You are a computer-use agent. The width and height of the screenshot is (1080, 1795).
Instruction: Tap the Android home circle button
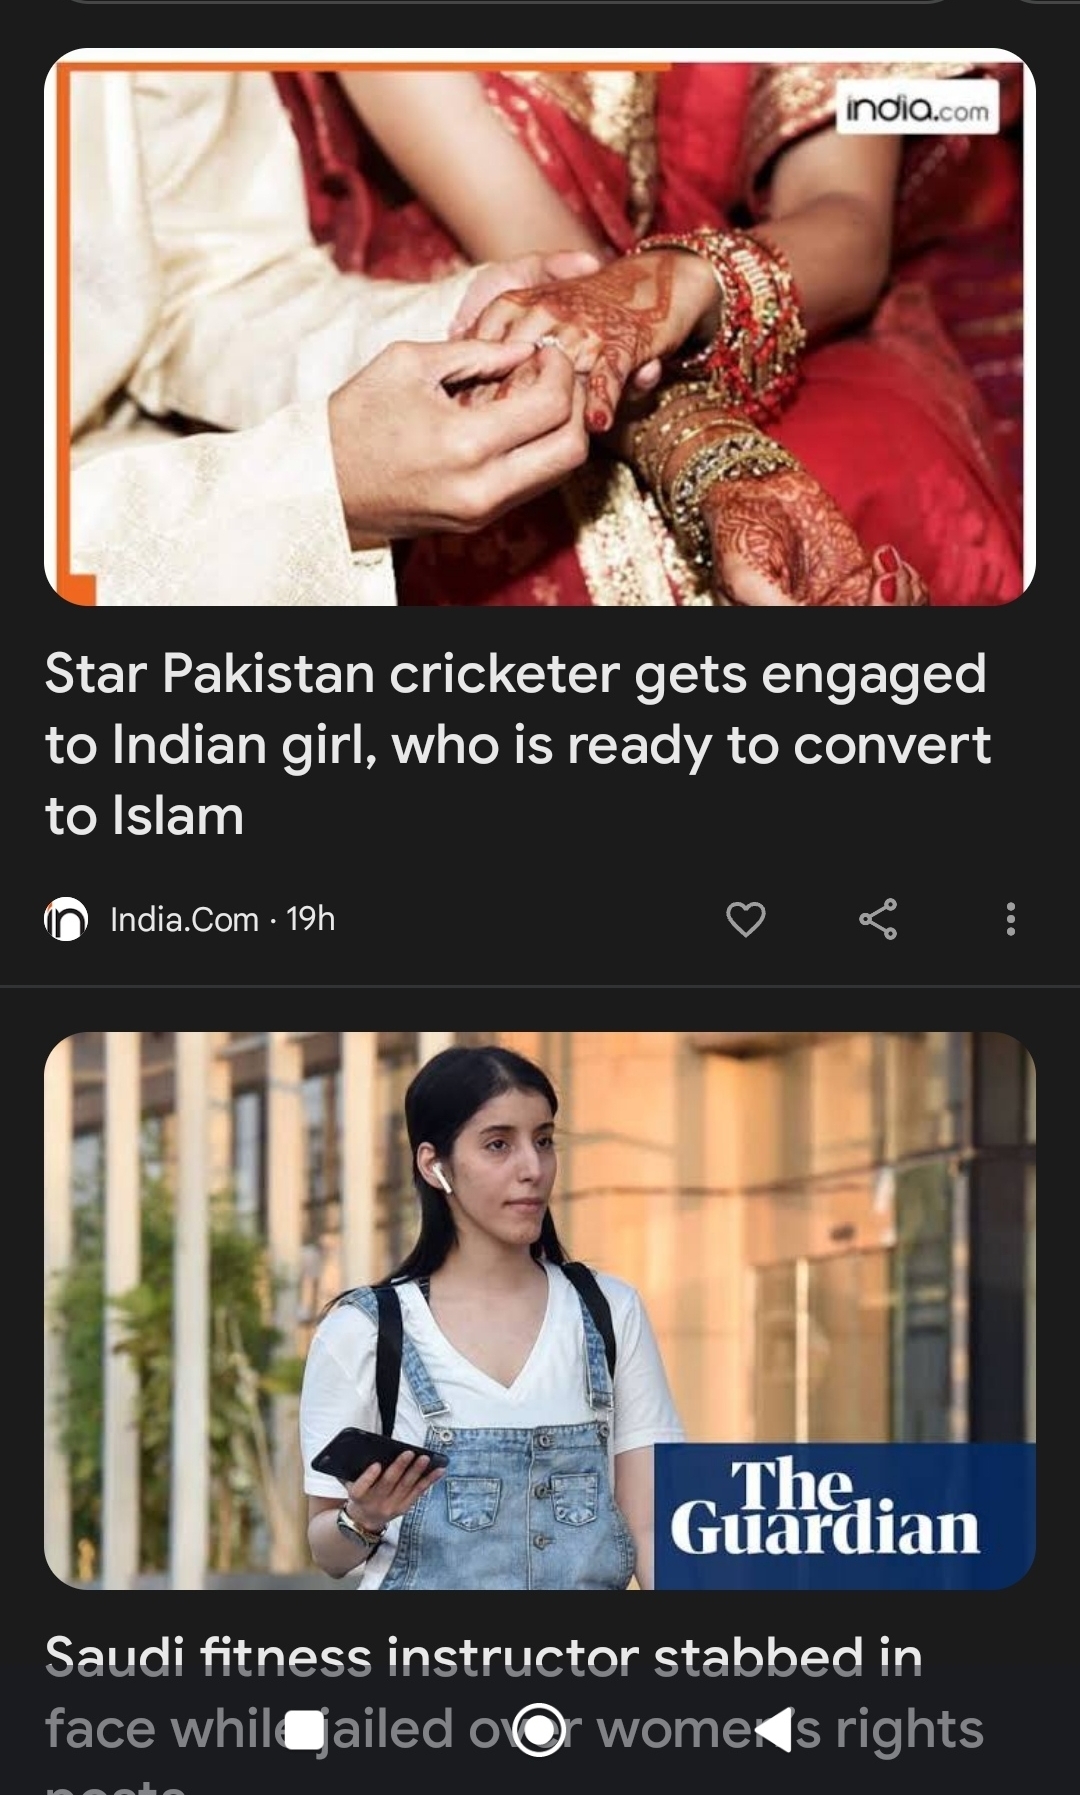[x=540, y=1729]
